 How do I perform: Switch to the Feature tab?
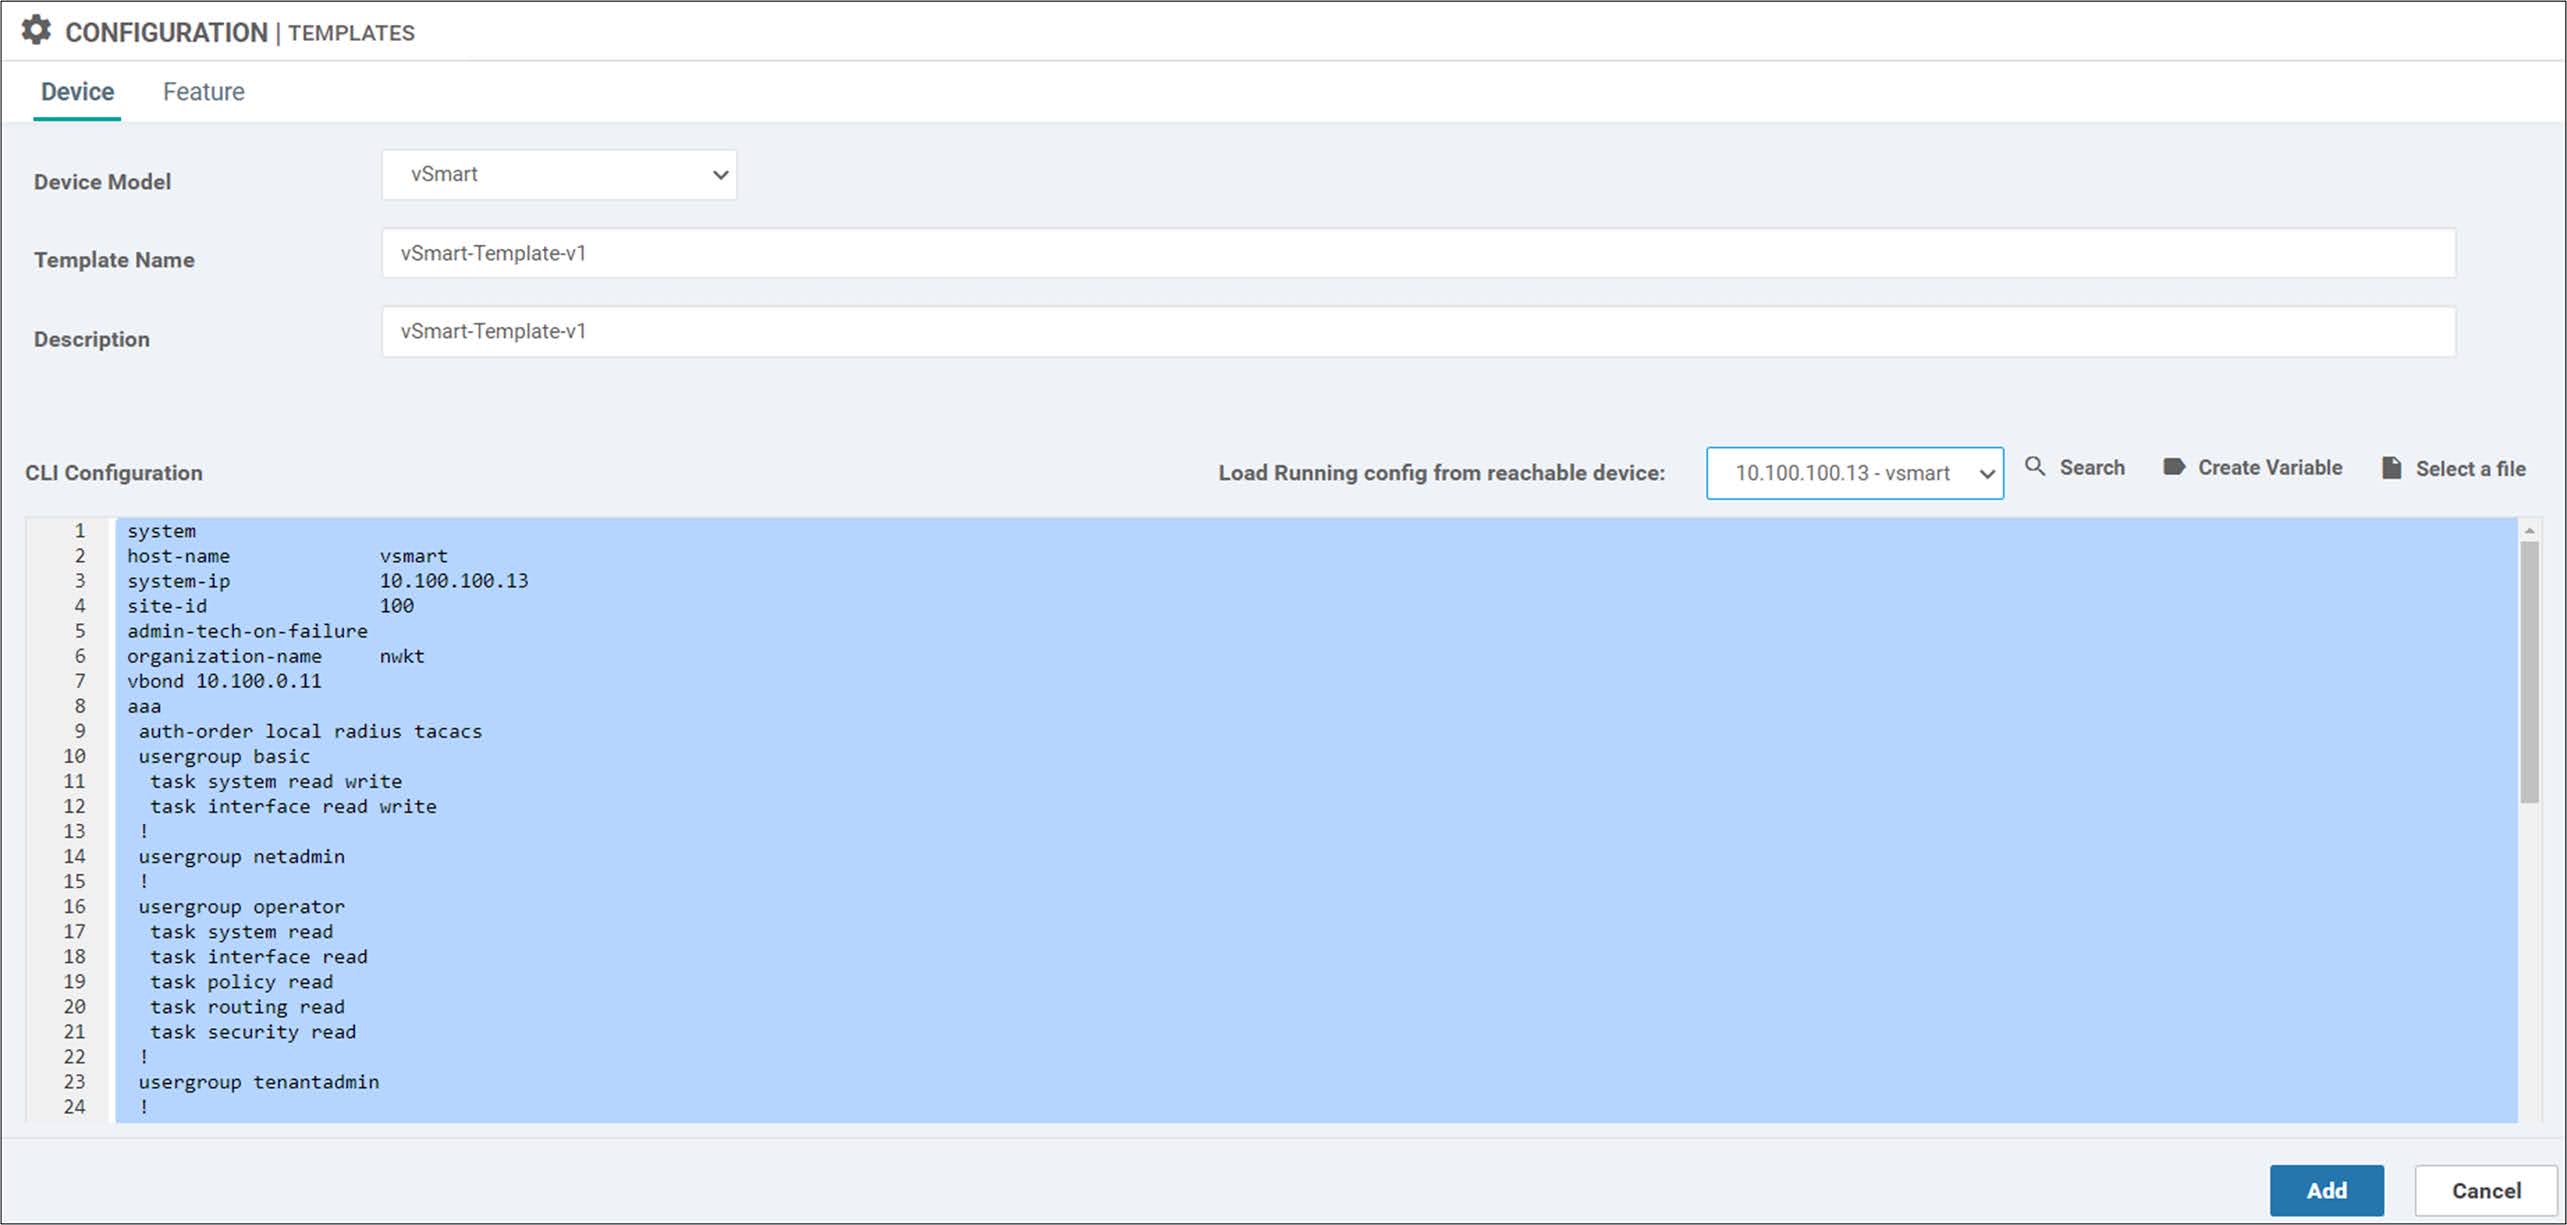(x=204, y=91)
